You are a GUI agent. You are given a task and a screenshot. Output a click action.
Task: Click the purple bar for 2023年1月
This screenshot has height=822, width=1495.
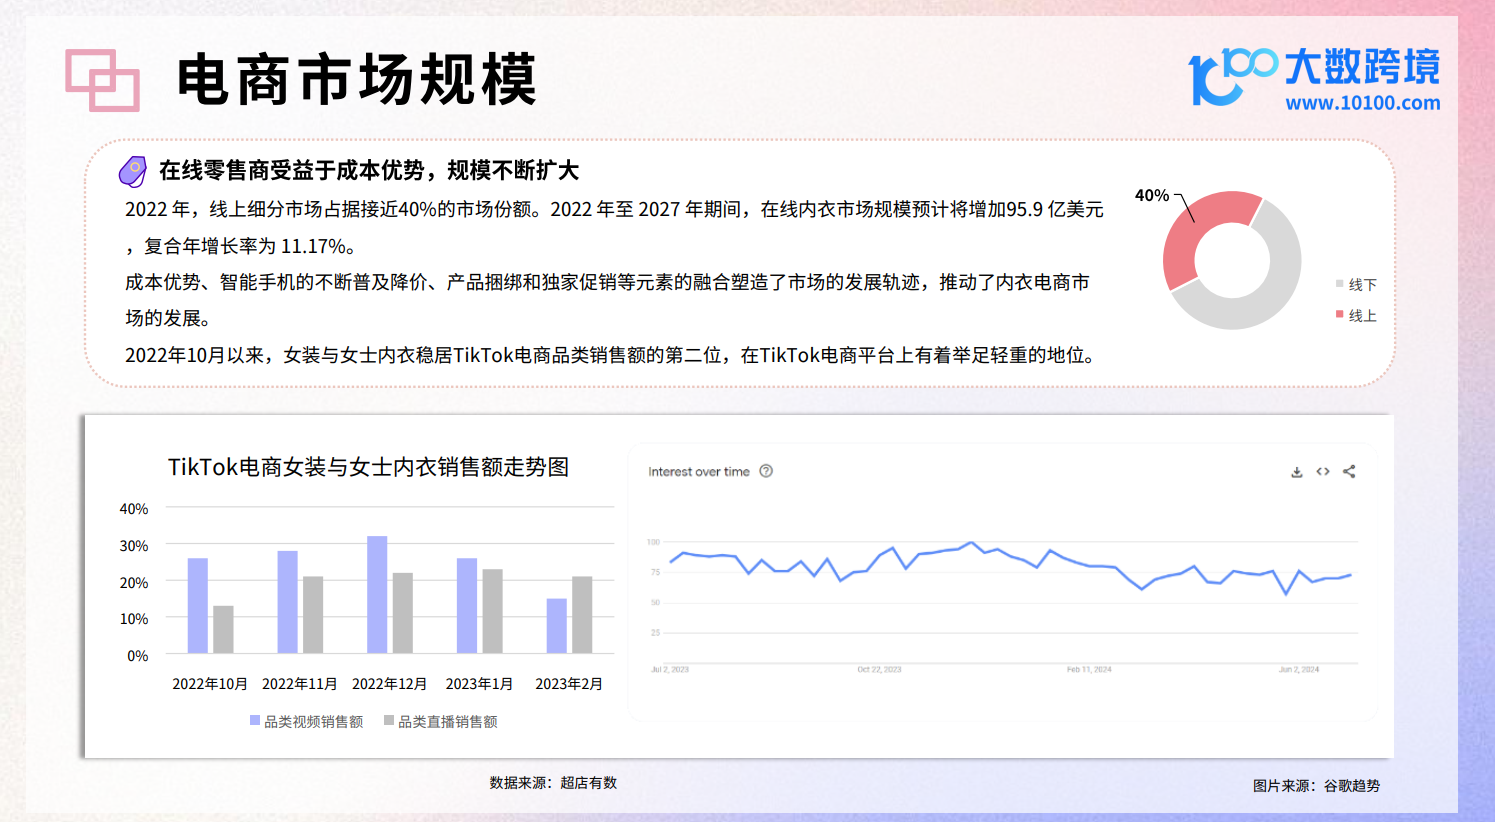point(467,605)
